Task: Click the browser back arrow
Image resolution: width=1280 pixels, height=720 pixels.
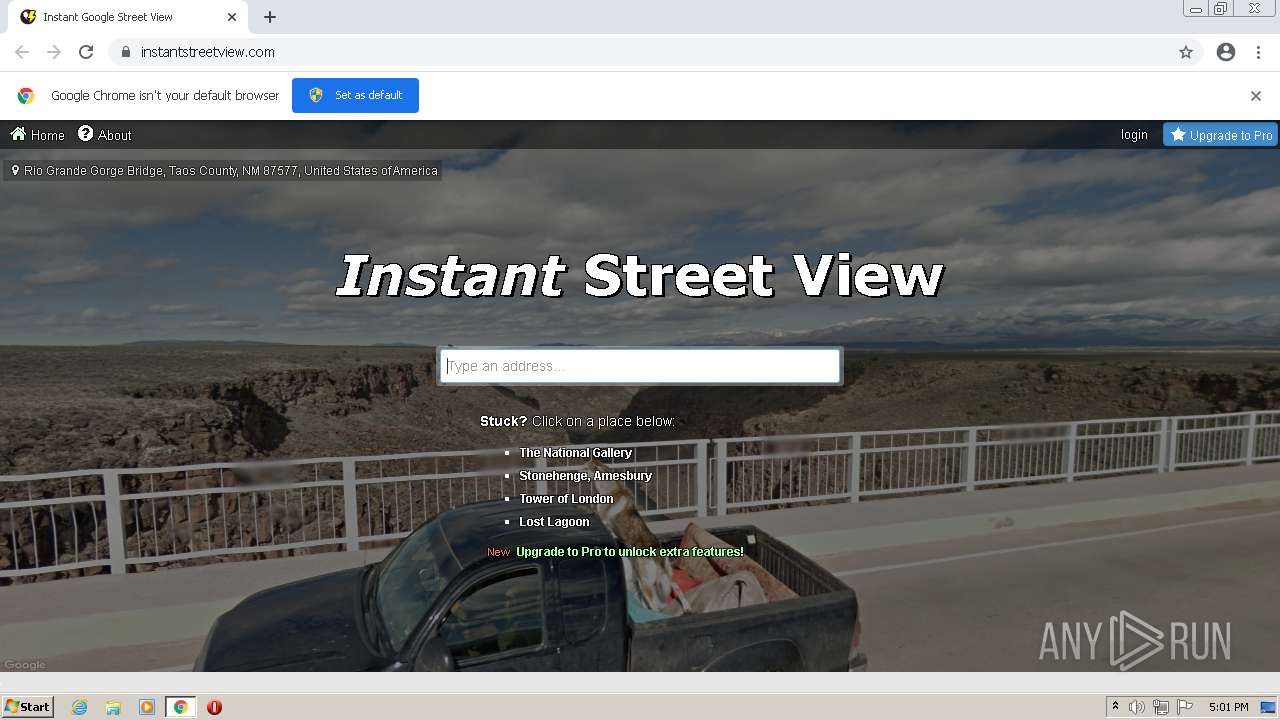Action: click(22, 52)
